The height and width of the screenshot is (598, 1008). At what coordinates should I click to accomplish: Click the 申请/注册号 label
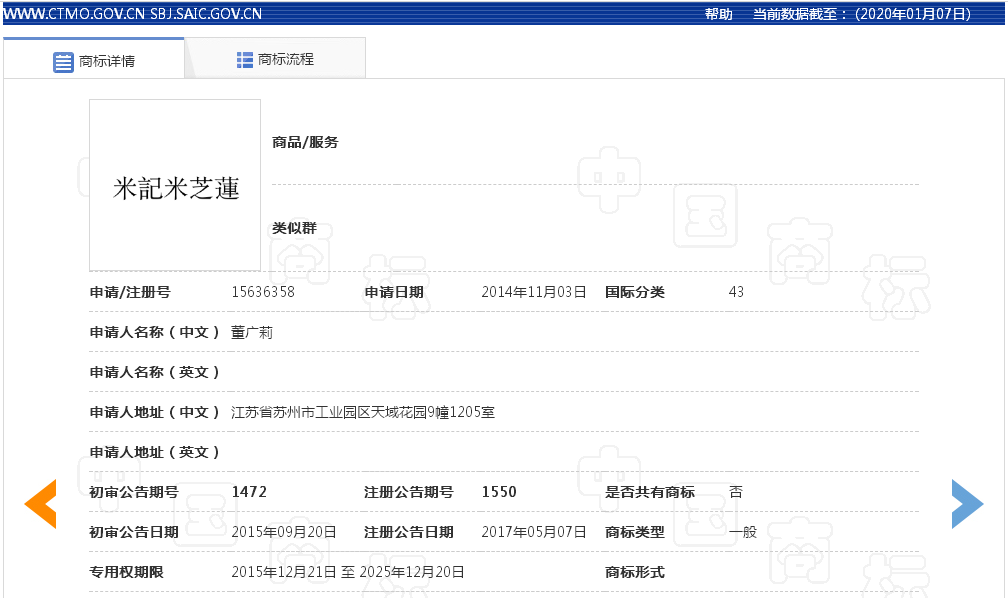(x=130, y=292)
